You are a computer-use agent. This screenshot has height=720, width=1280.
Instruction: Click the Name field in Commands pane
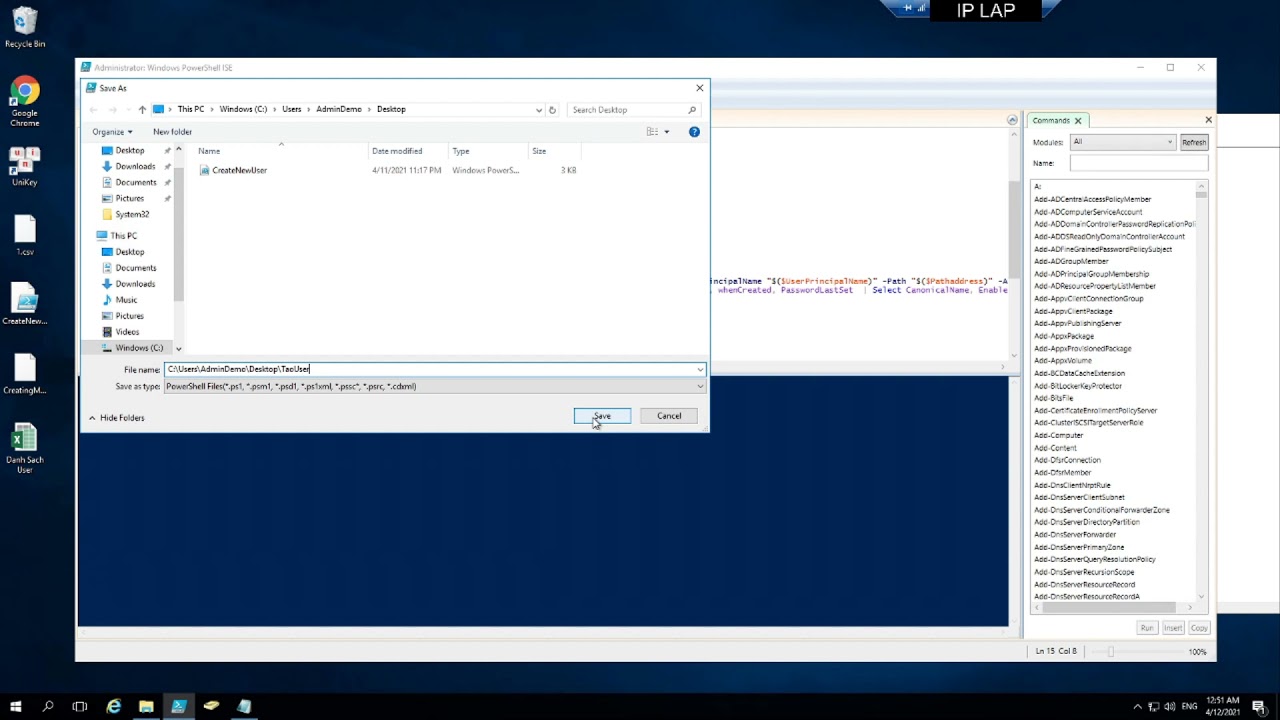pyautogui.click(x=1139, y=162)
